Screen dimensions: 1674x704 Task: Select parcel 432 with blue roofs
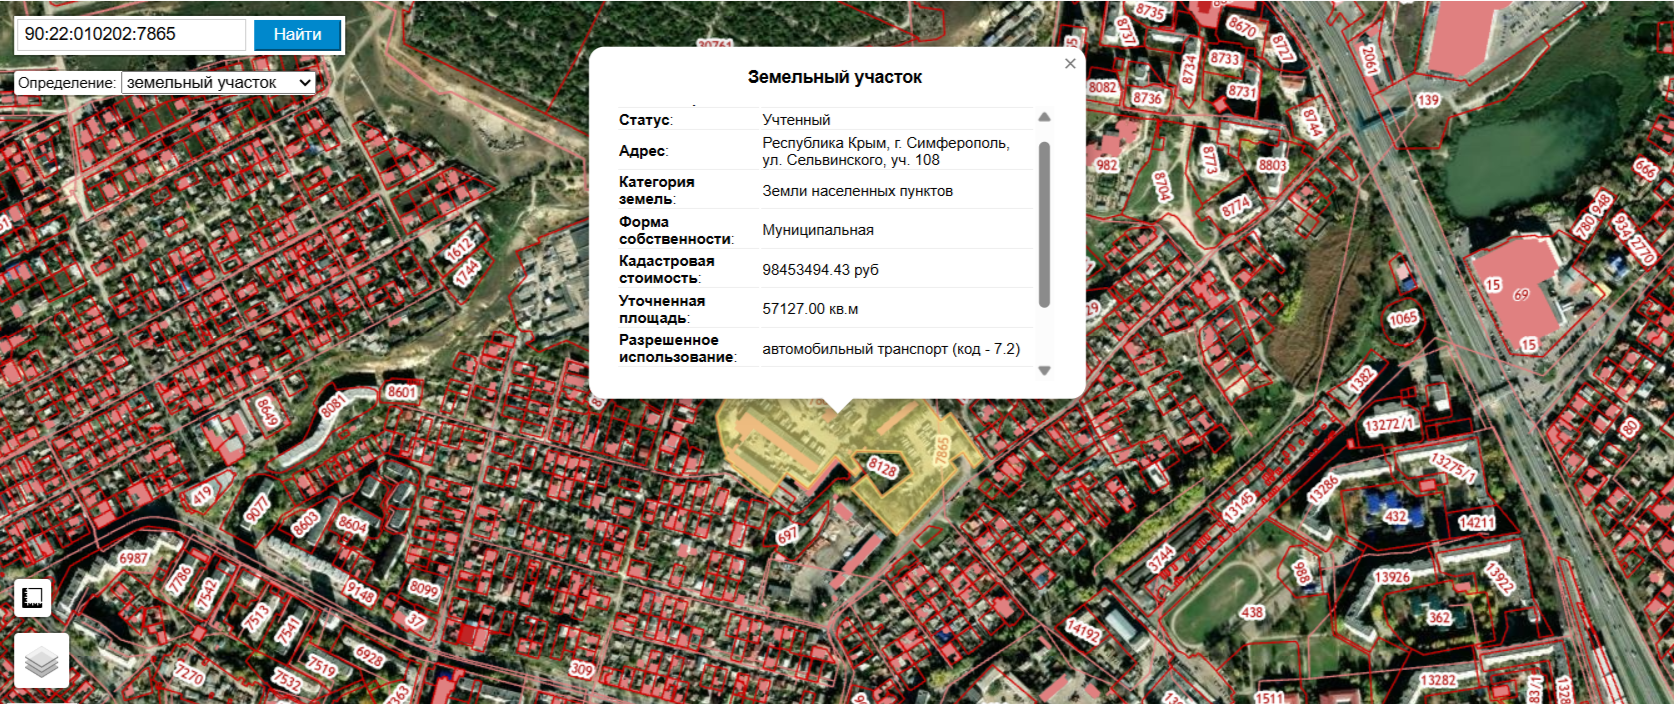(1396, 516)
